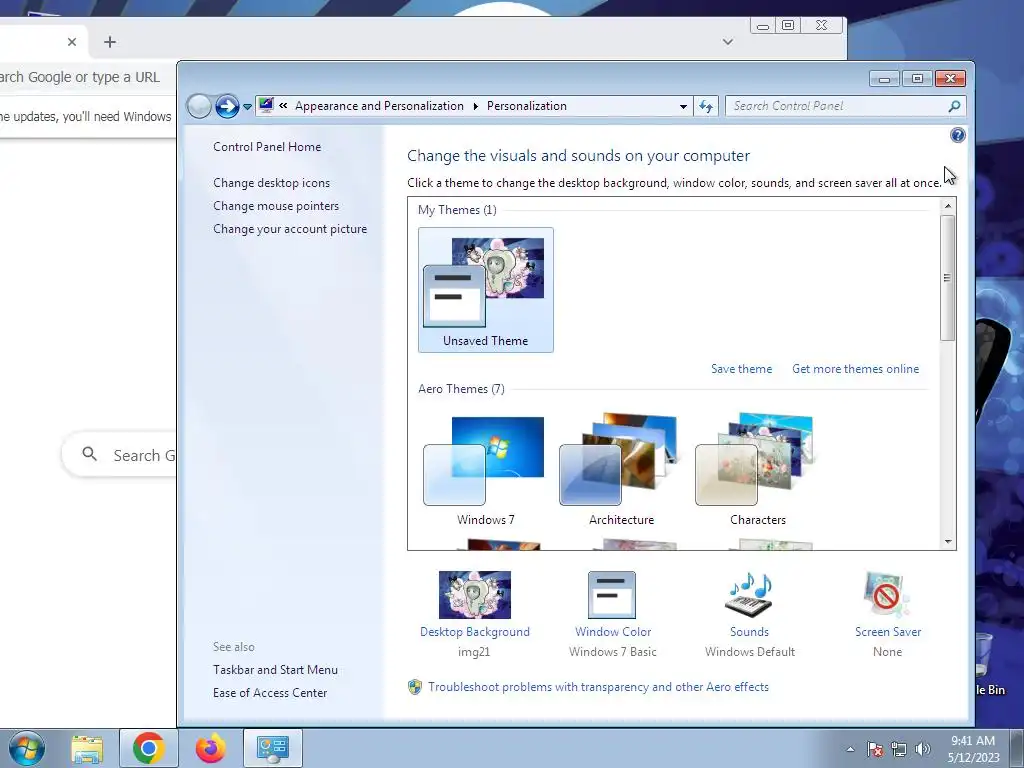This screenshot has height=768, width=1024.
Task: Select the Unsaved Theme thumbnail
Action: (x=486, y=290)
